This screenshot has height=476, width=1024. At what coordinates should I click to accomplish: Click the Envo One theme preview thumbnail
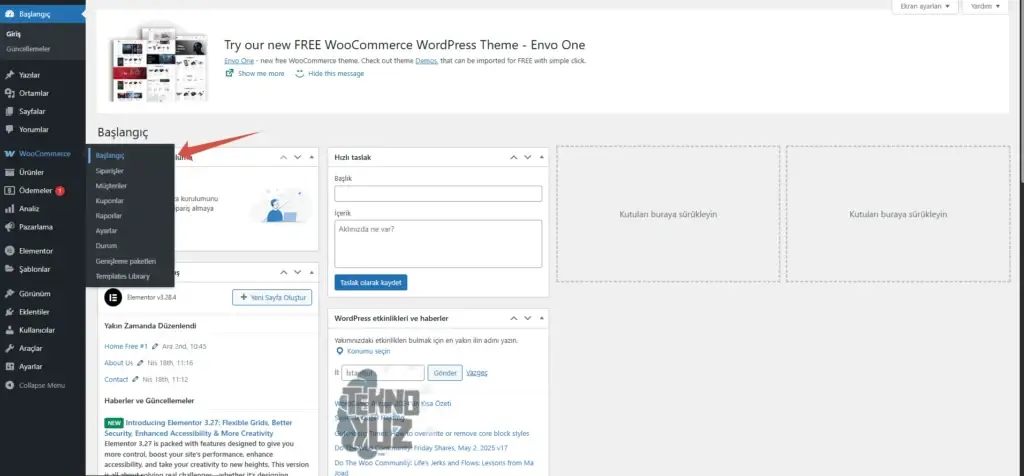tap(159, 63)
